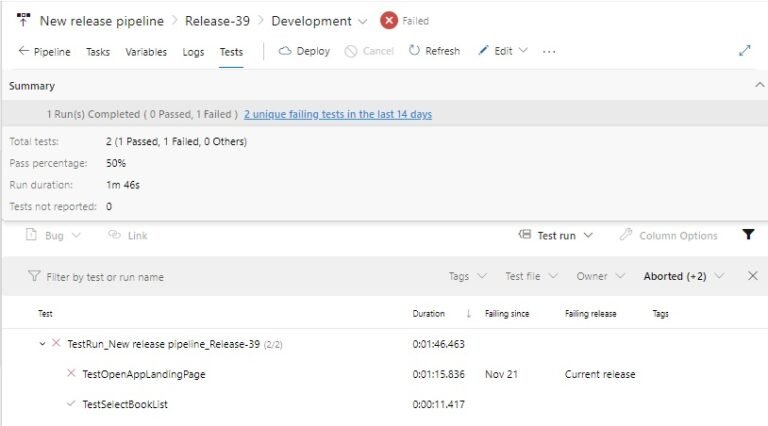This screenshot has width=768, height=426.
Task: Open the more options ellipsis menu
Action: pos(549,51)
